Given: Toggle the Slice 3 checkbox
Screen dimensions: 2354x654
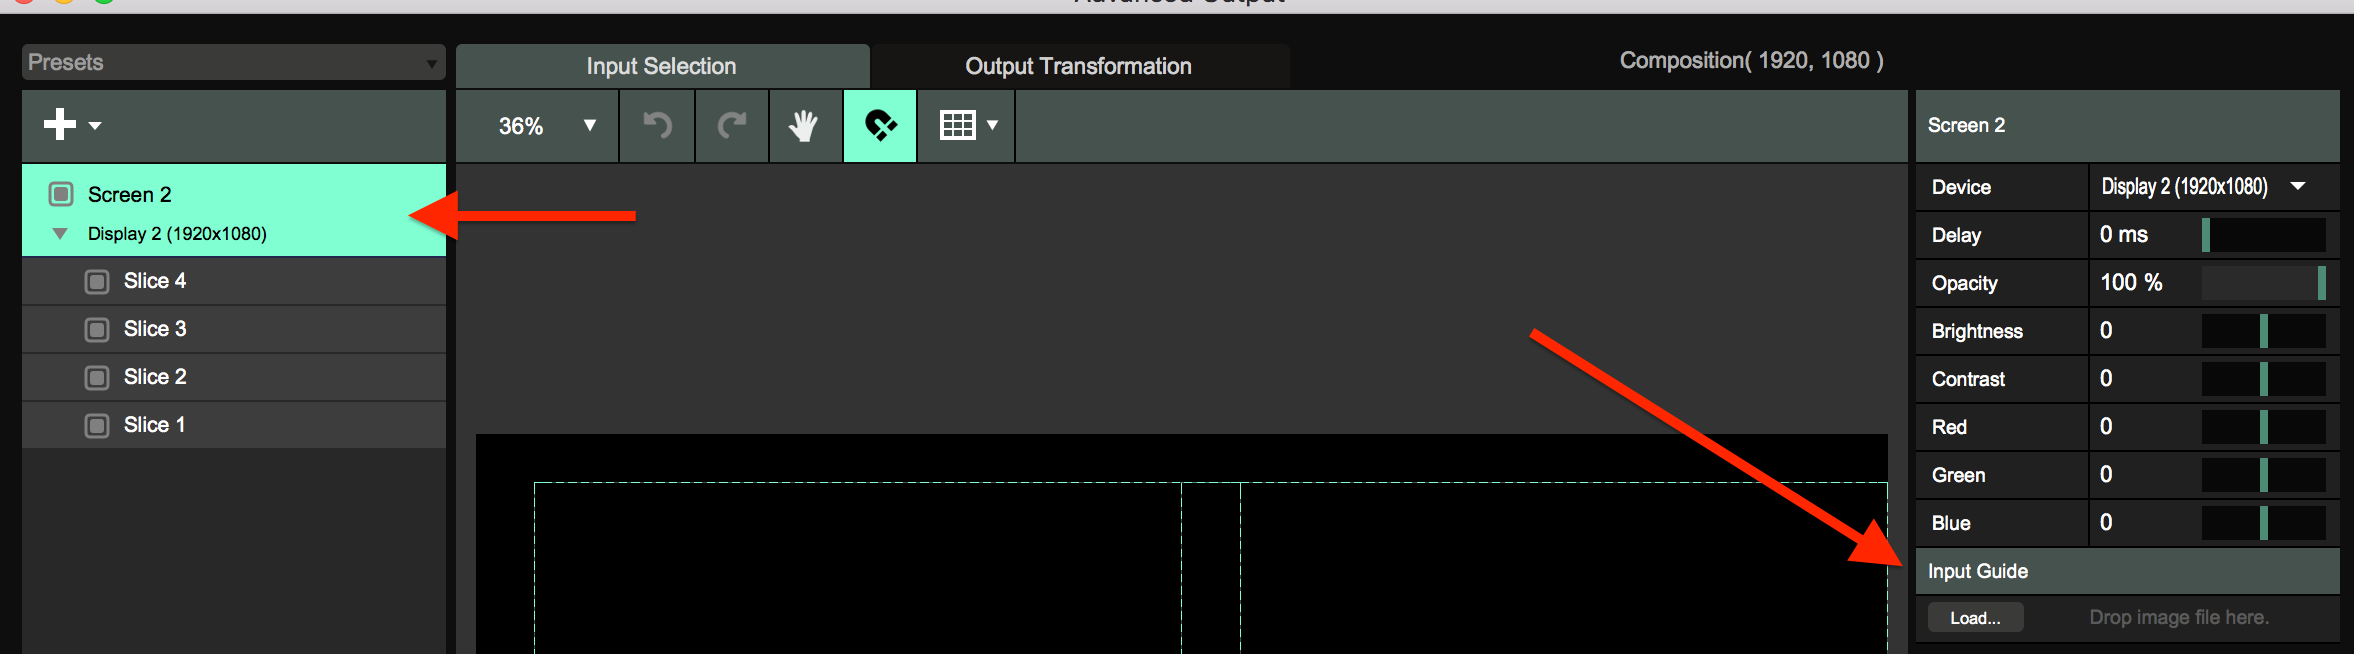Looking at the screenshot, I should [97, 330].
